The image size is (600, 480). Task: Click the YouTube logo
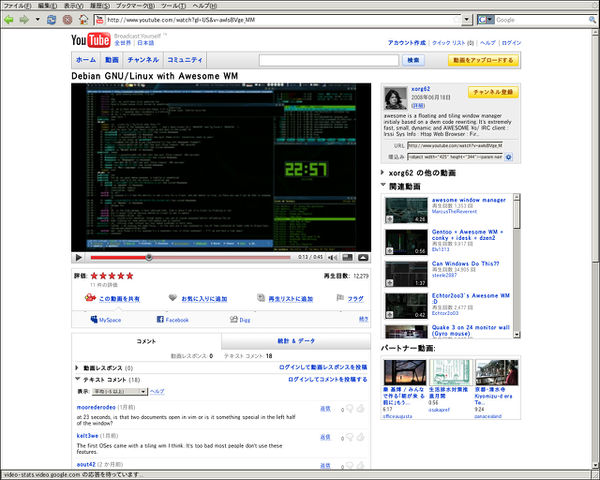[91, 40]
